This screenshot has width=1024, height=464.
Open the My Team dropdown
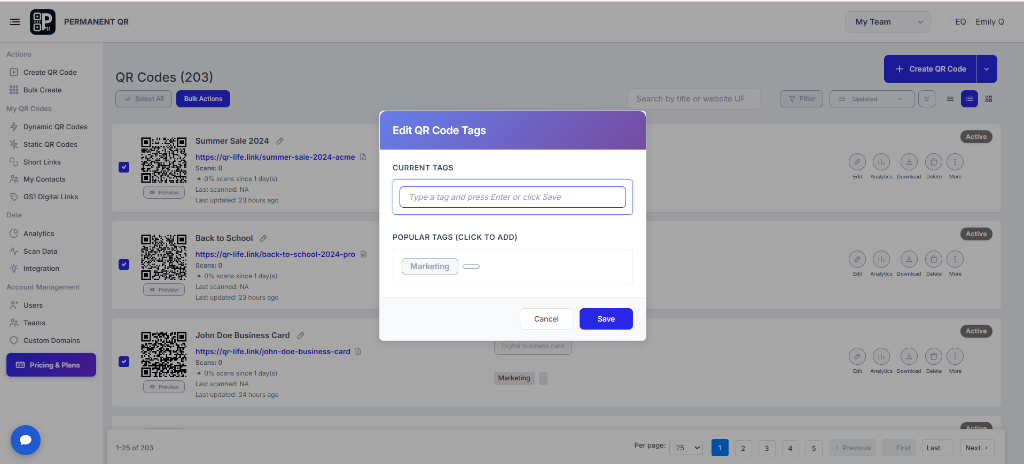(888, 22)
